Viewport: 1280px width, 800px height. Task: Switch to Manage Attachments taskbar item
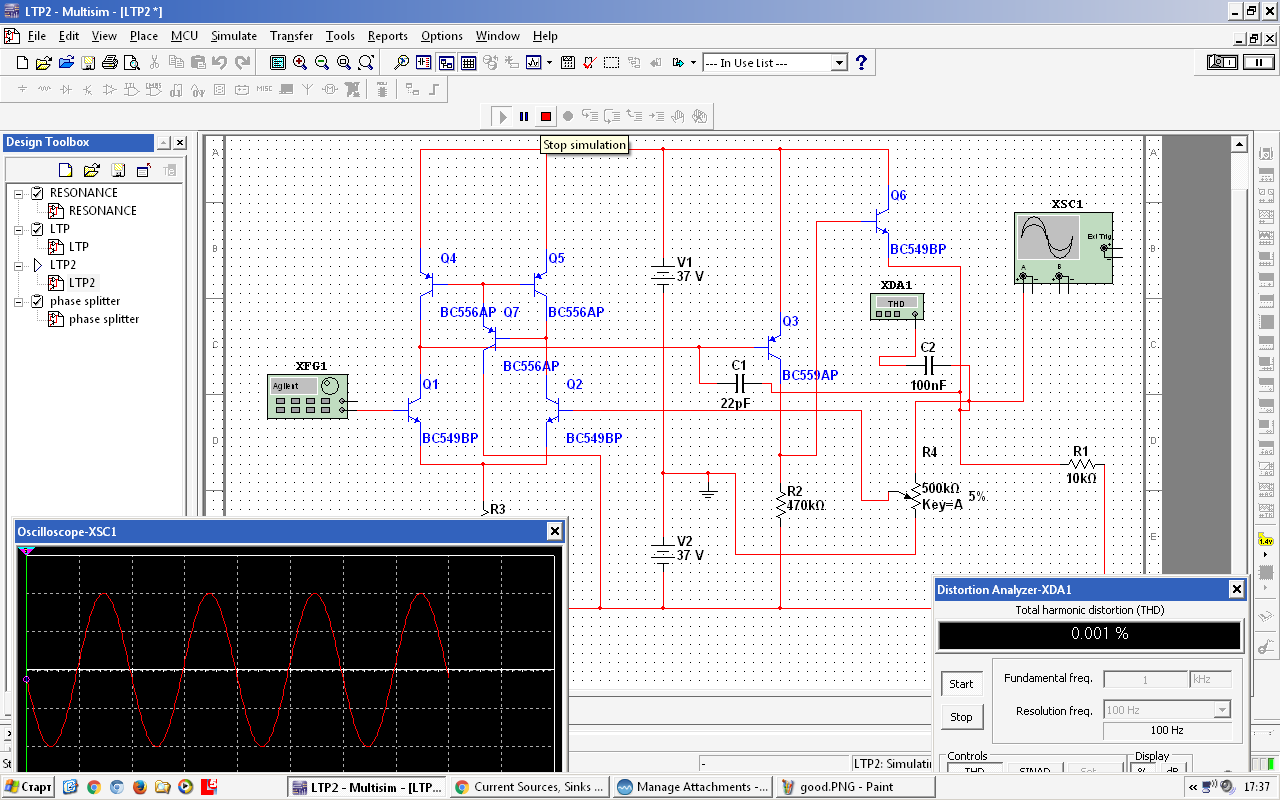pyautogui.click(x=692, y=787)
